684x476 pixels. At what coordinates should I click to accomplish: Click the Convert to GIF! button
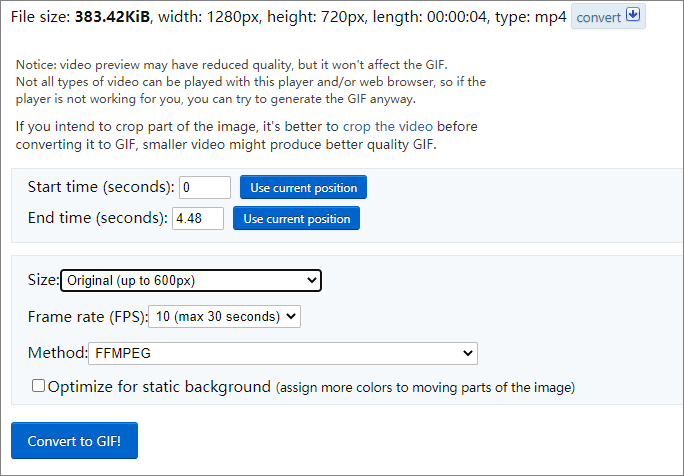coord(75,441)
